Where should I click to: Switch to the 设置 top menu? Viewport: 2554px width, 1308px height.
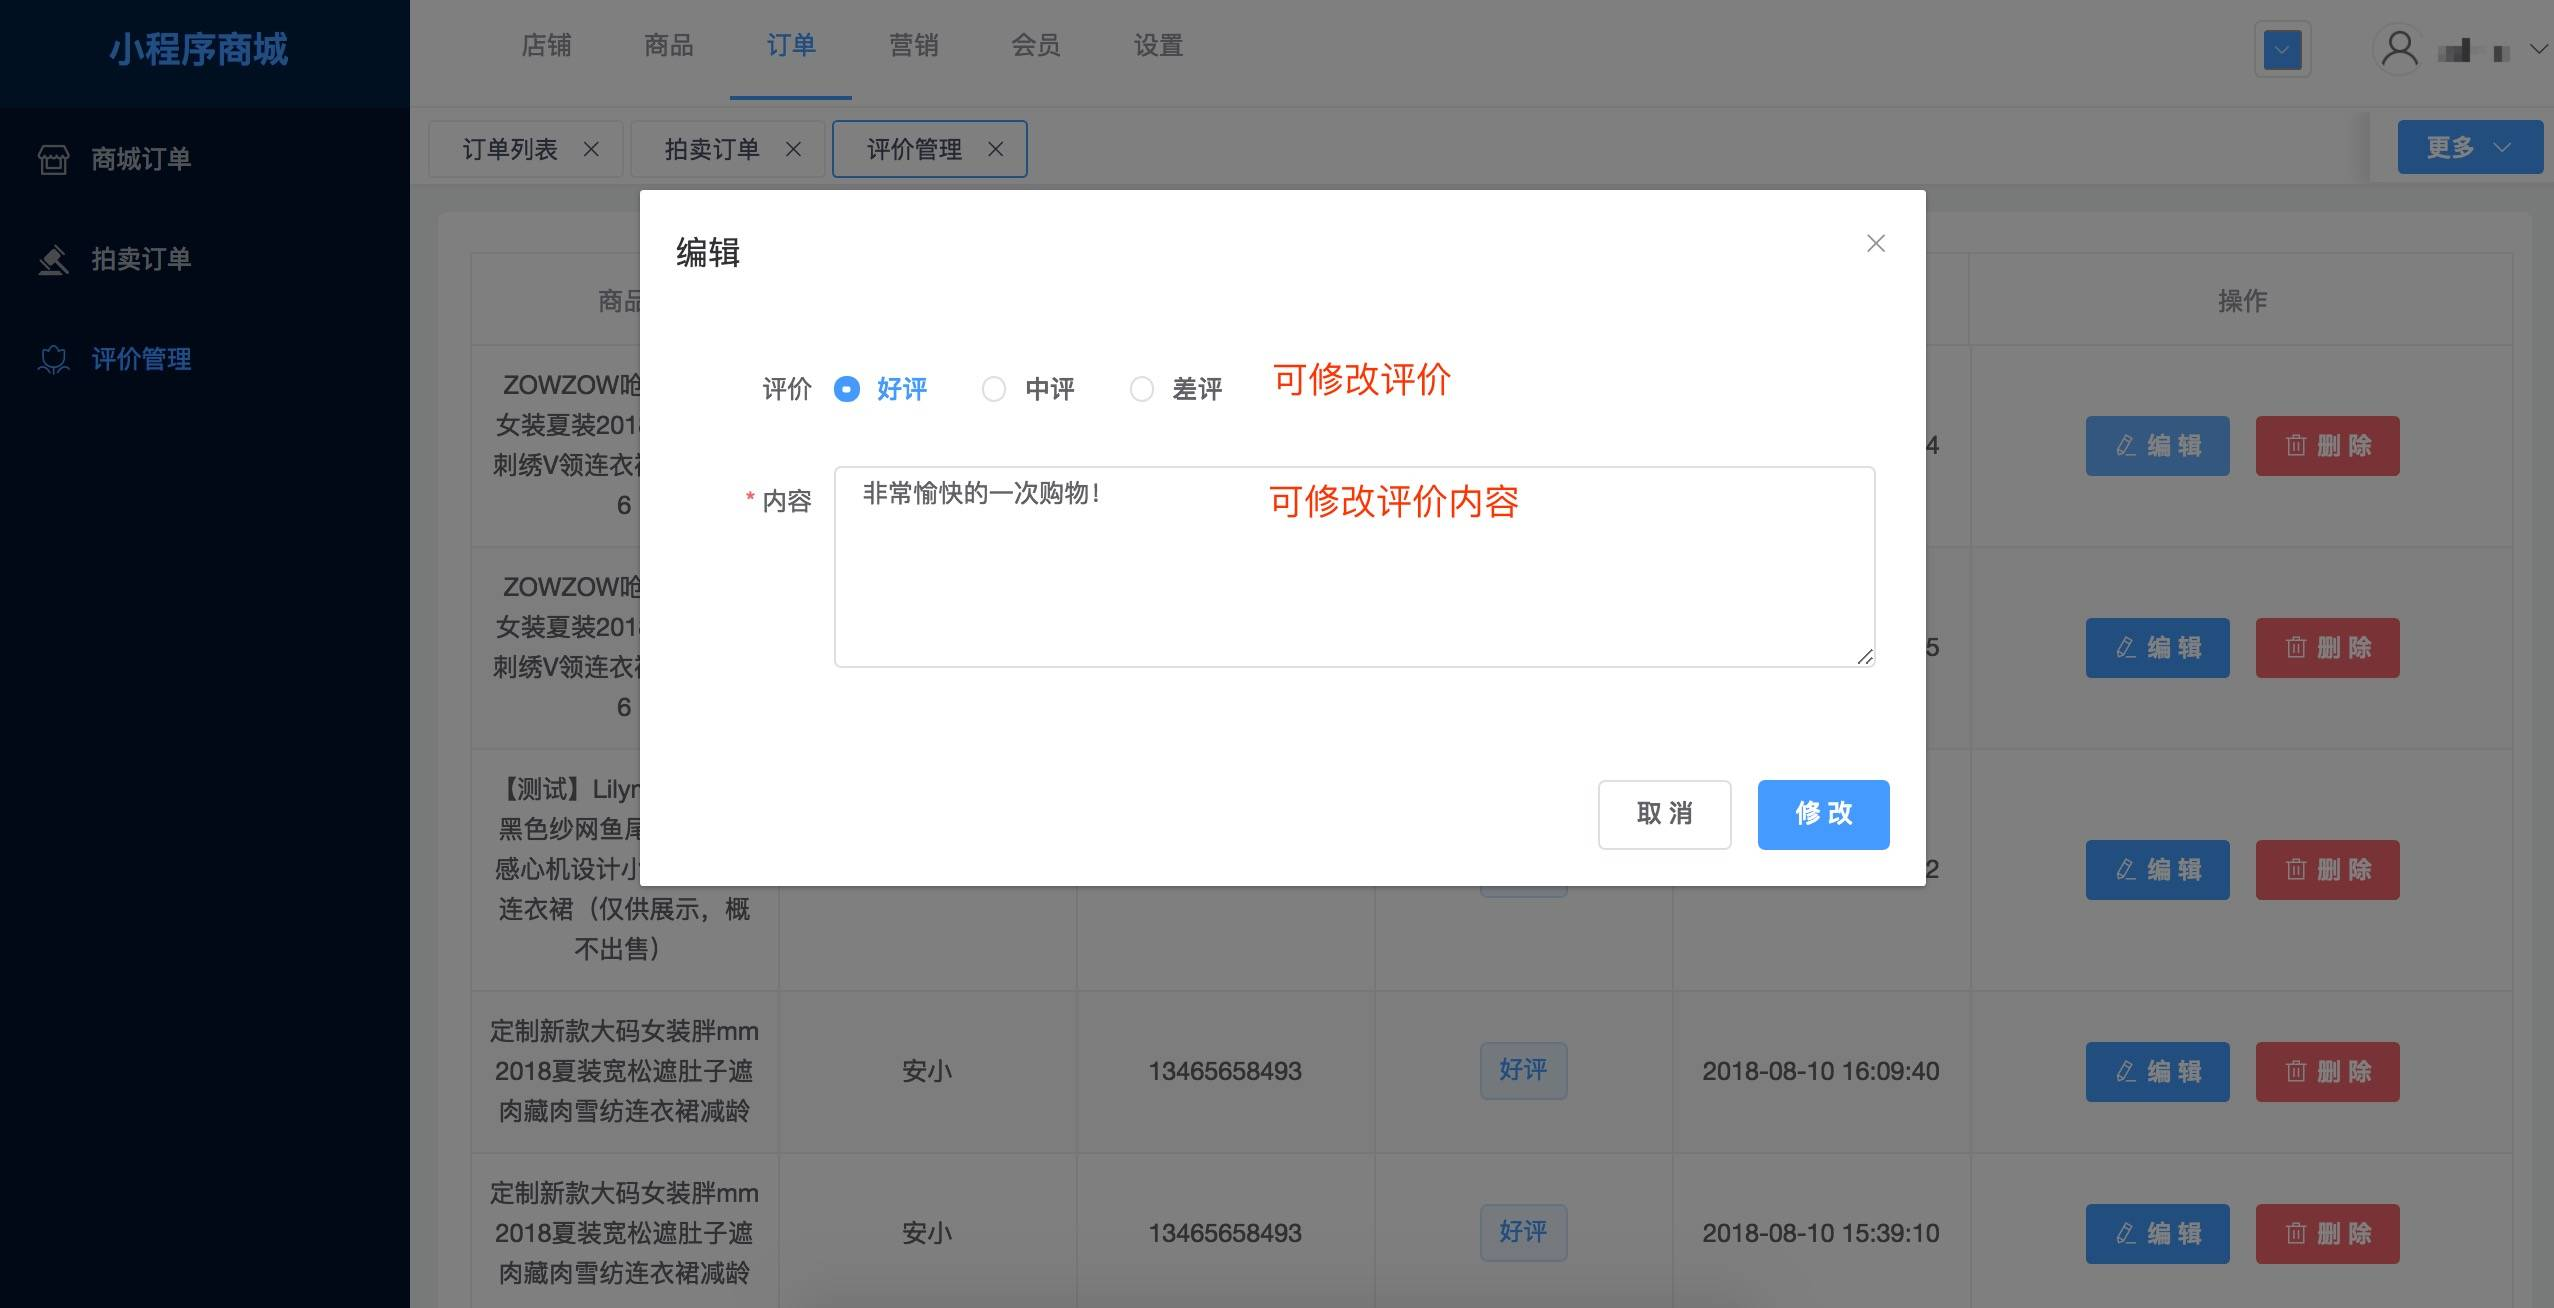(x=1158, y=46)
